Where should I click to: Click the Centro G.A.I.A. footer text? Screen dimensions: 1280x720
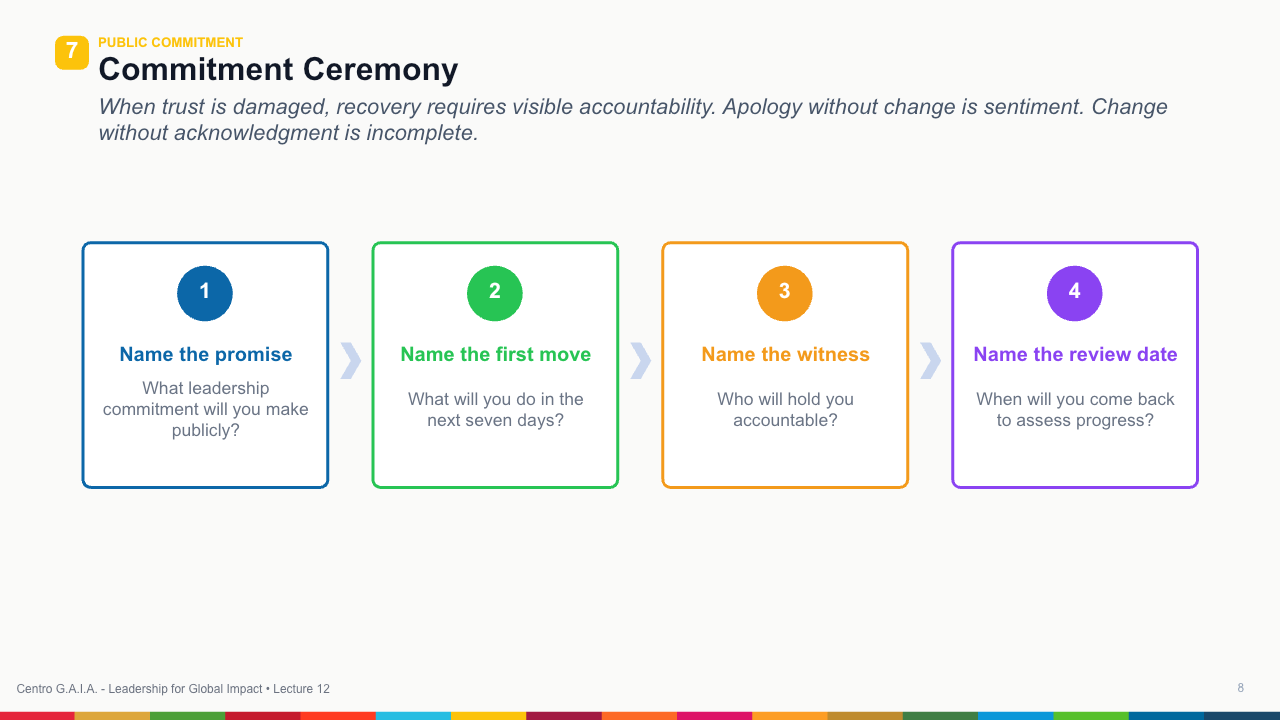click(173, 689)
